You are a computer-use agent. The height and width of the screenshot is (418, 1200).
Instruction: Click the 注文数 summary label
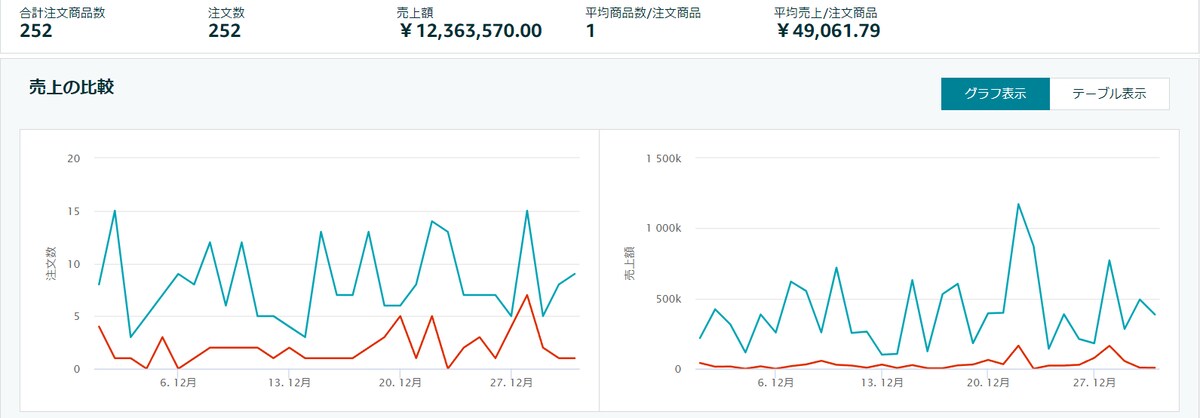[226, 13]
